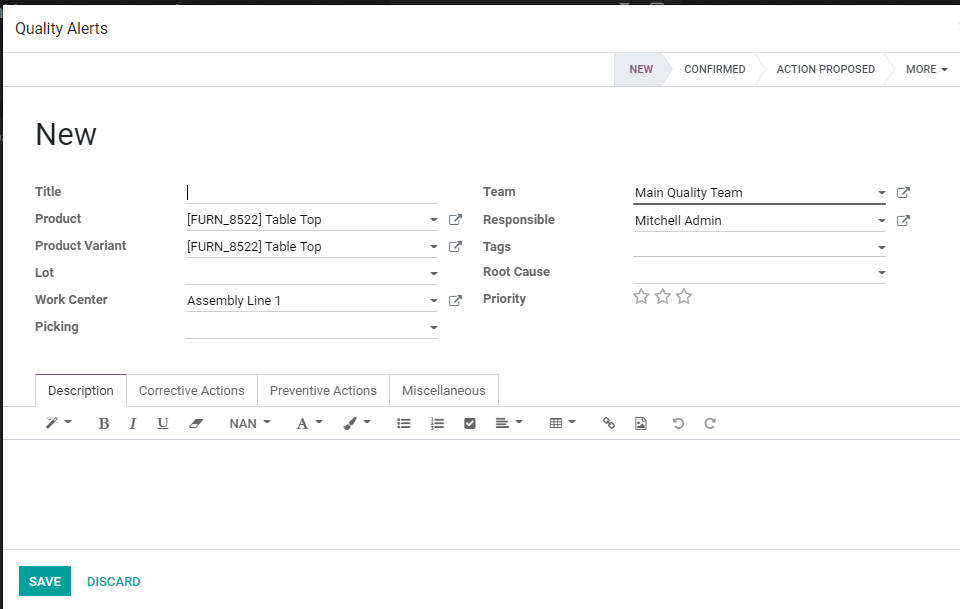This screenshot has height=609, width=960.
Task: Expand the Work Center dropdown
Action: (x=433, y=300)
